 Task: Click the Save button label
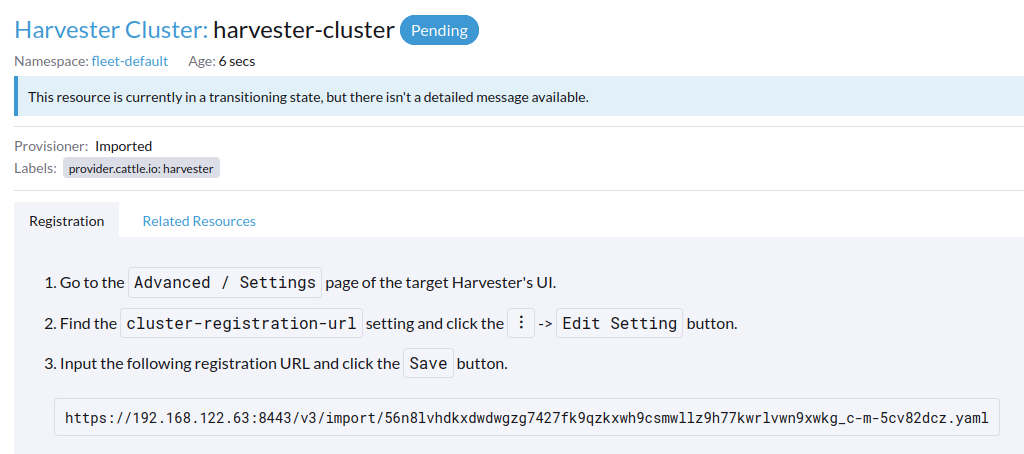pyautogui.click(x=428, y=364)
